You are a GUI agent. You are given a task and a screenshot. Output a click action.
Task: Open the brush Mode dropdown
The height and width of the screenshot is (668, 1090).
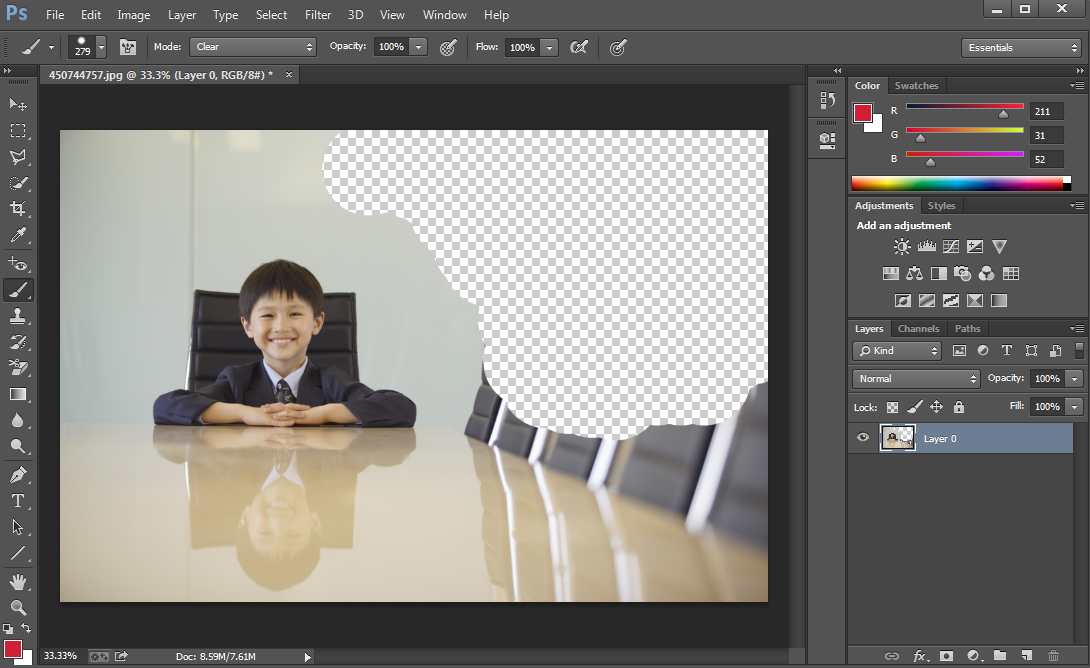tap(254, 47)
